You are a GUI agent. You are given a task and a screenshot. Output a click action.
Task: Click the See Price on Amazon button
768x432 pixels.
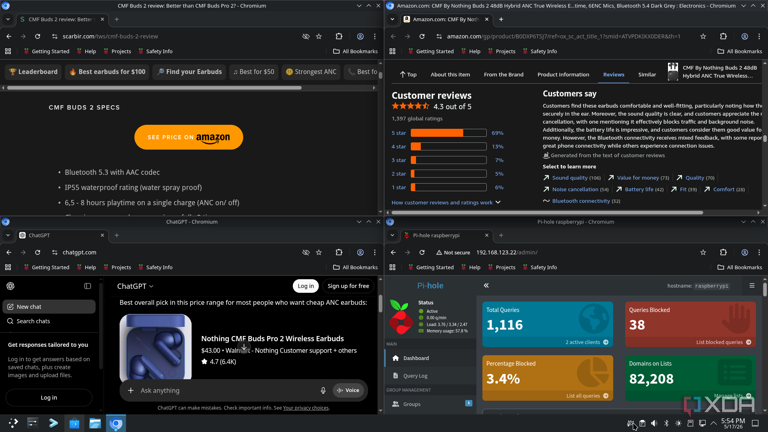click(189, 137)
